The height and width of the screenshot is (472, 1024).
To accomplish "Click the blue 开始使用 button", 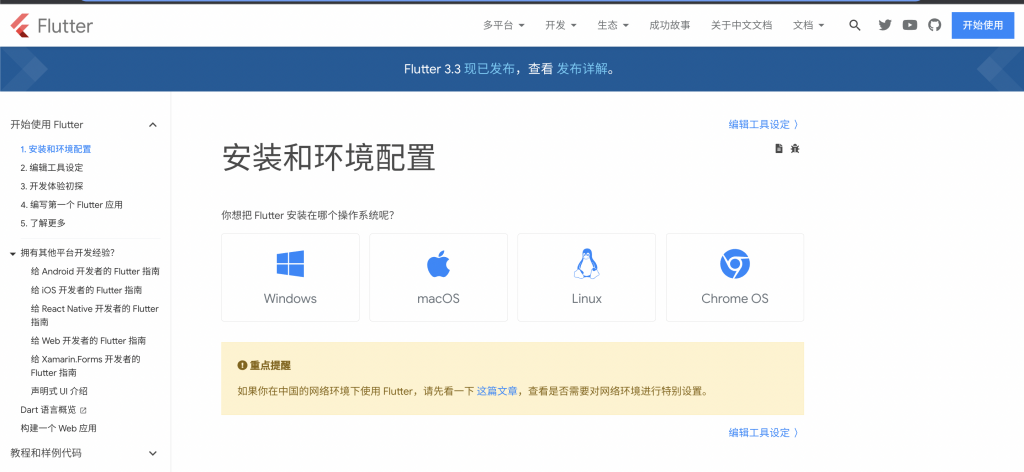I will click(x=982, y=26).
